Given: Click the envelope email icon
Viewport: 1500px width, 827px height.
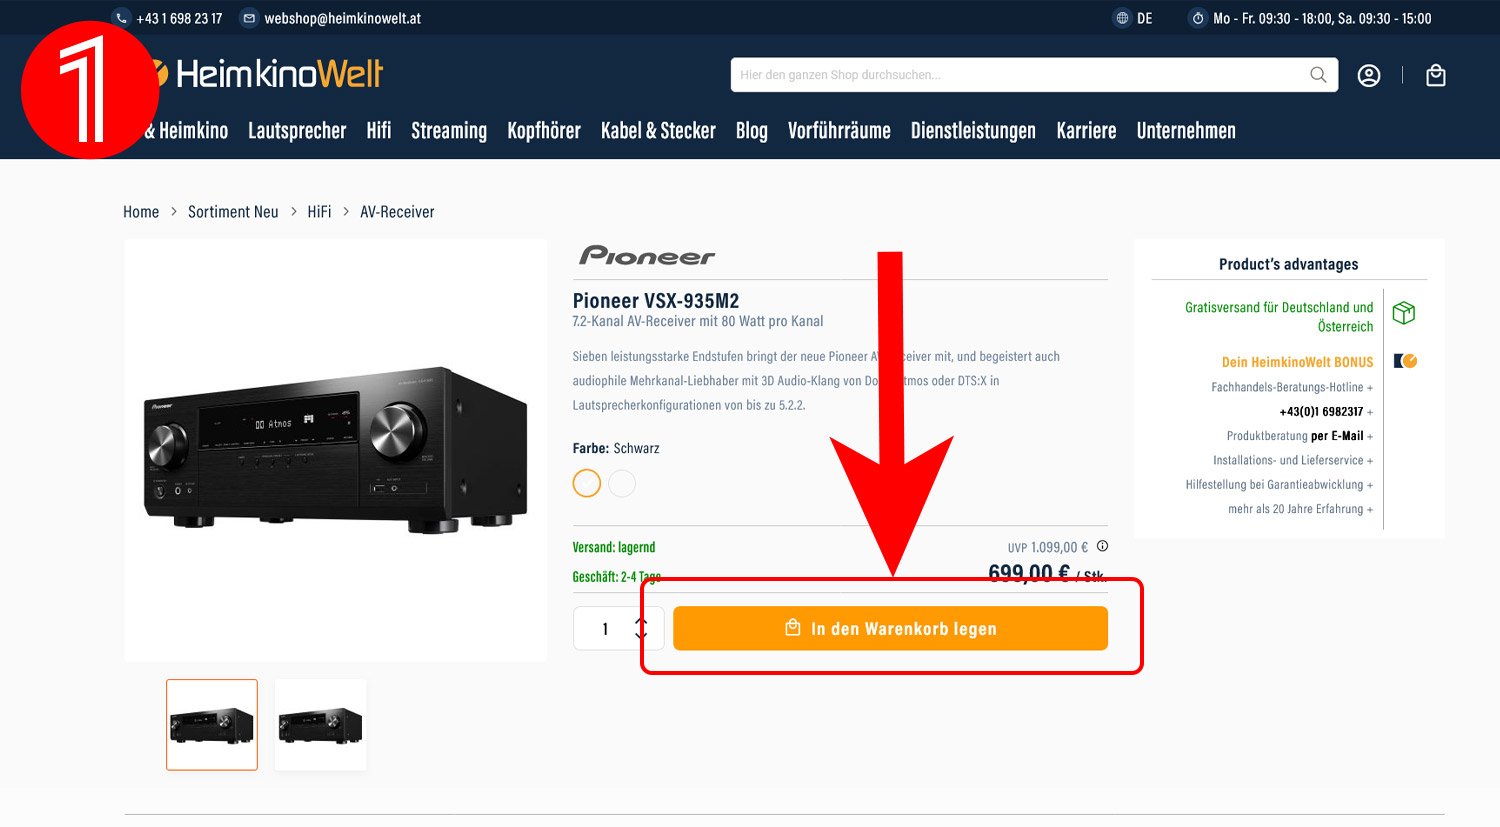Looking at the screenshot, I should (249, 18).
